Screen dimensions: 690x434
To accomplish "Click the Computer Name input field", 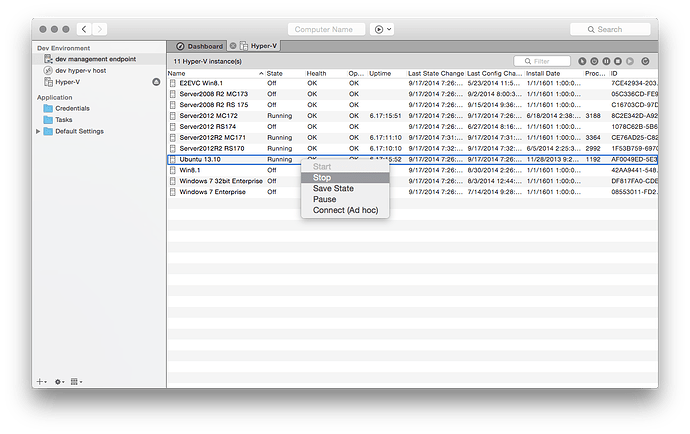I will pos(326,29).
